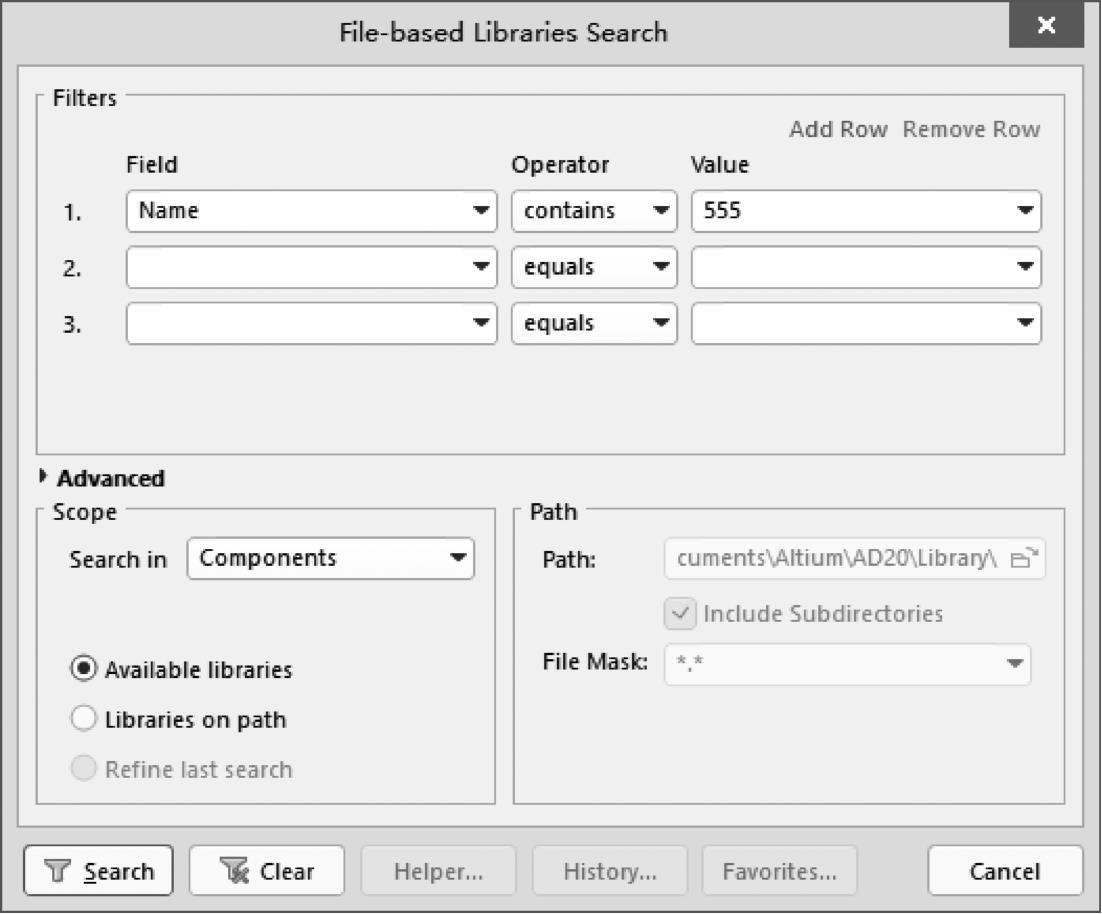Select the Libraries on path option
Viewport: 1102px width, 914px height.
pyautogui.click(x=85, y=719)
